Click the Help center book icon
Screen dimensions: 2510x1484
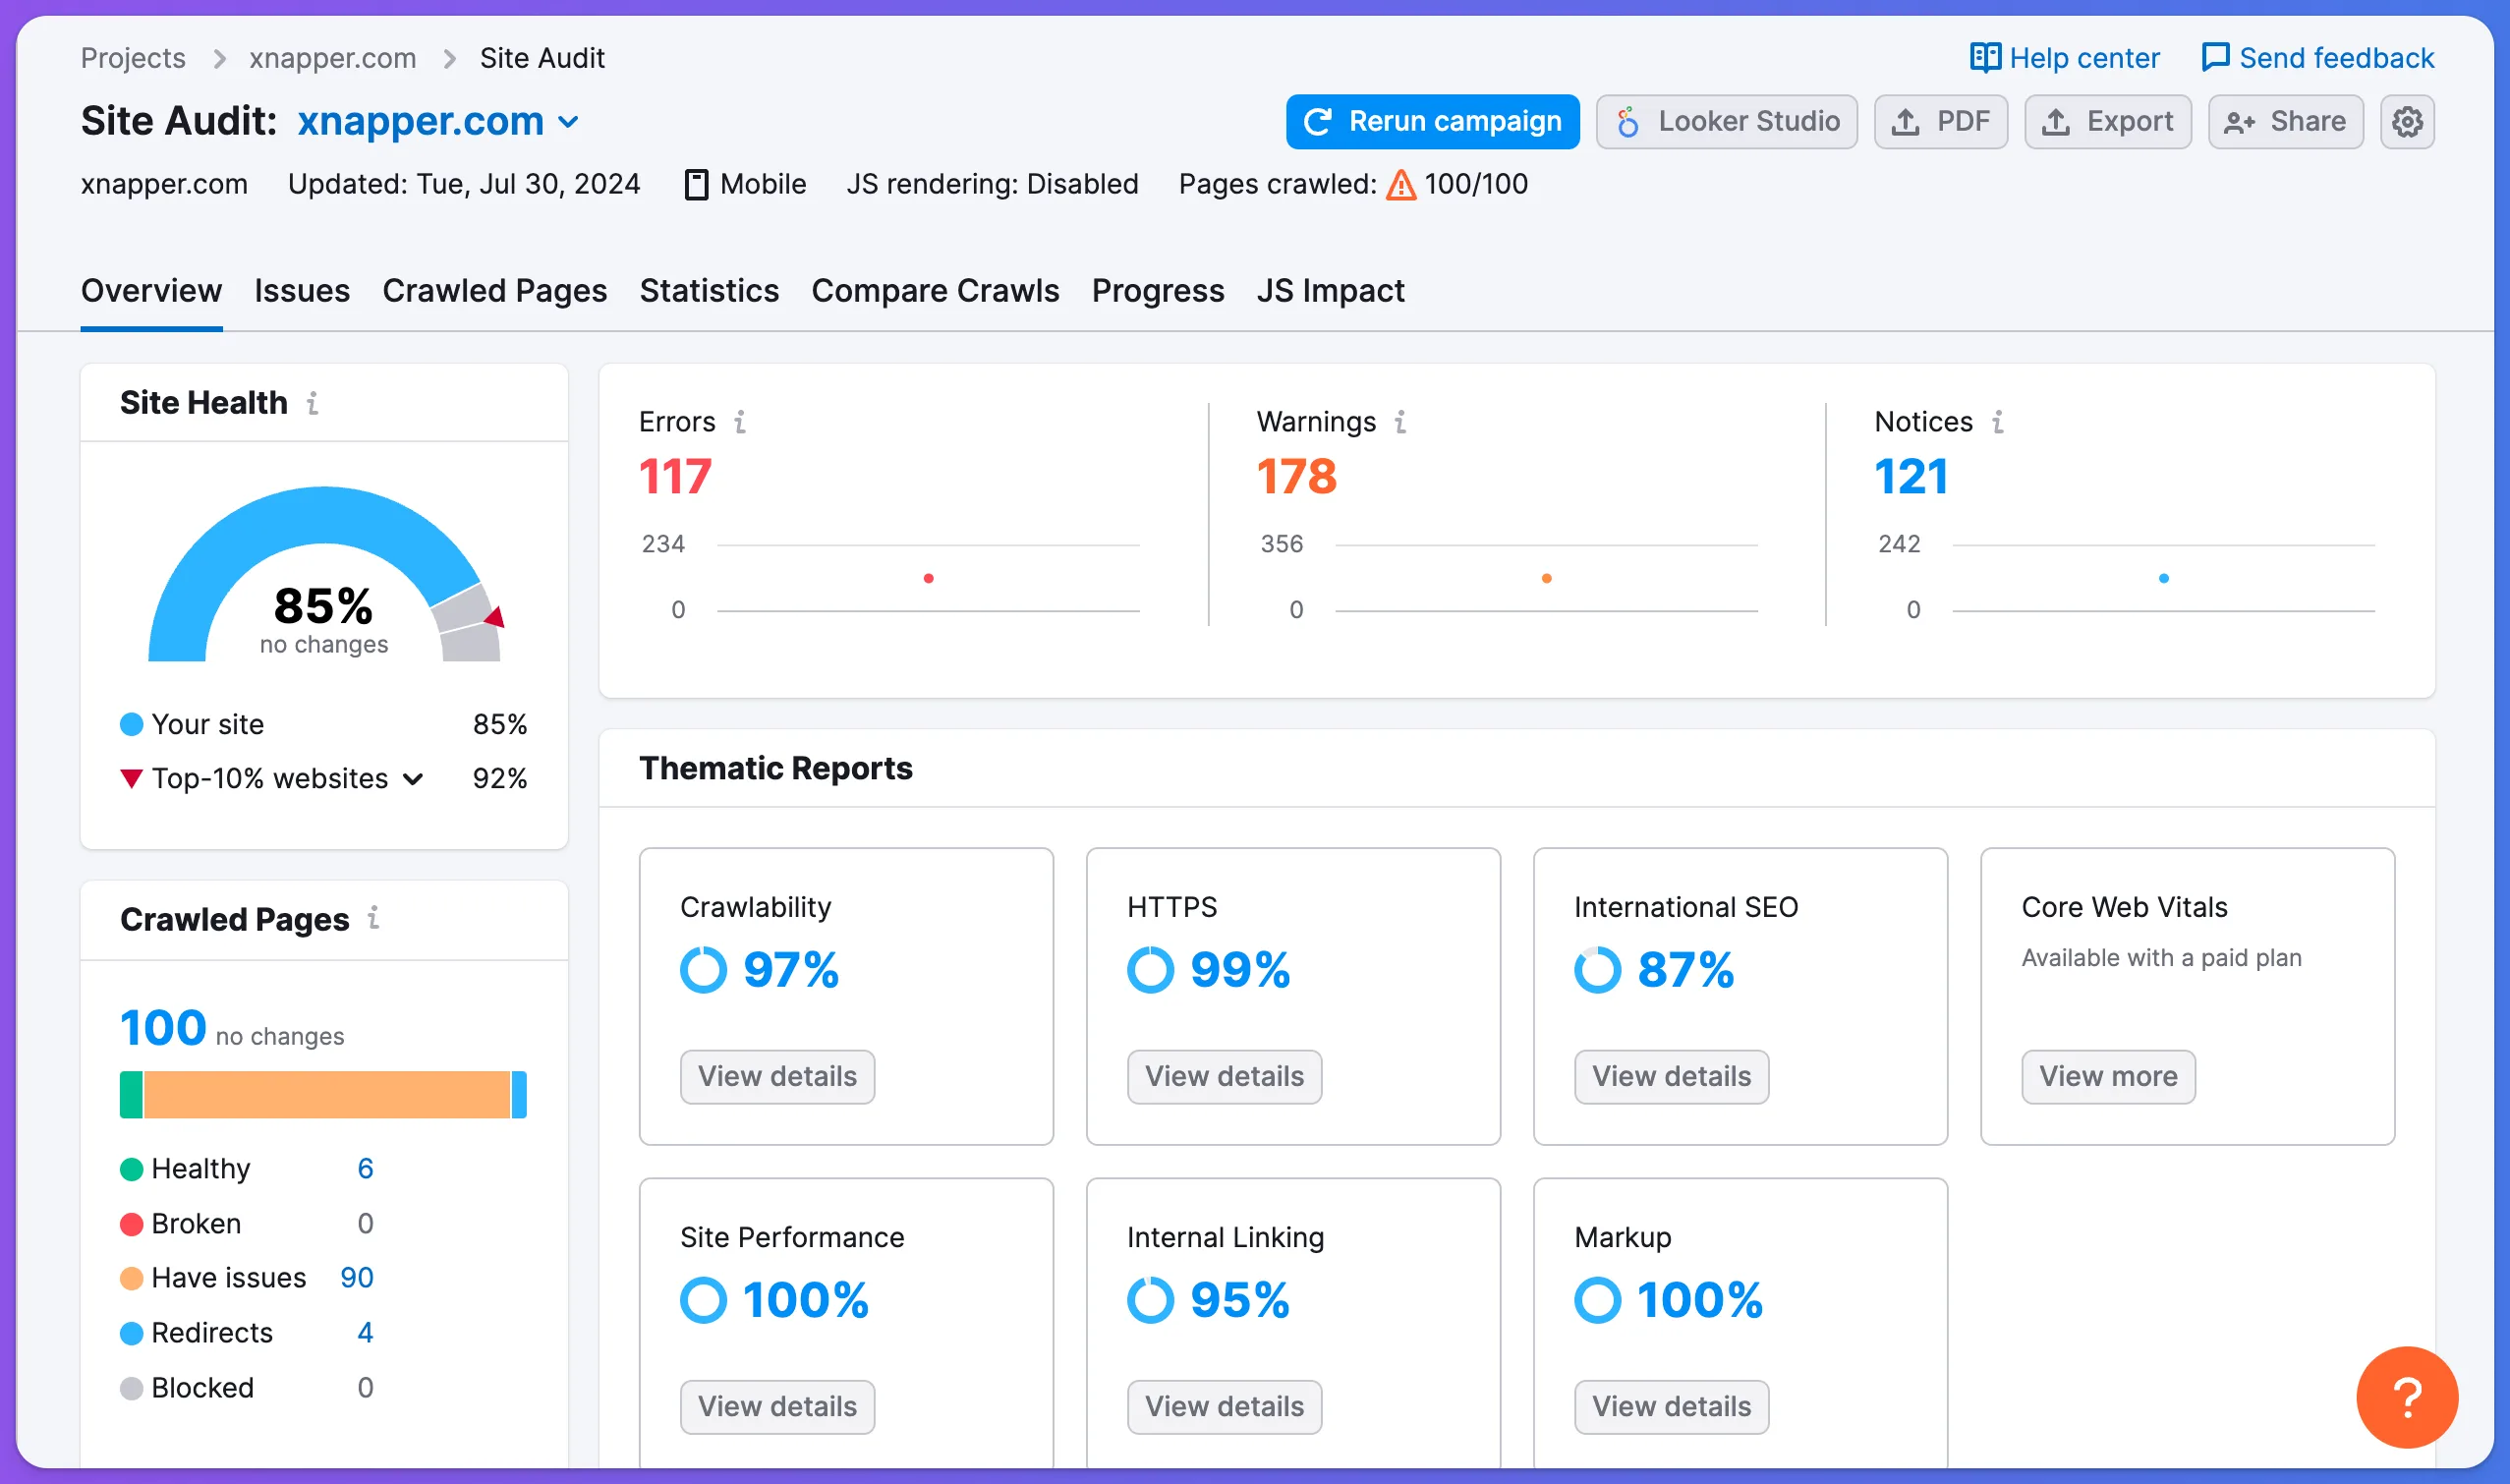pyautogui.click(x=1985, y=57)
